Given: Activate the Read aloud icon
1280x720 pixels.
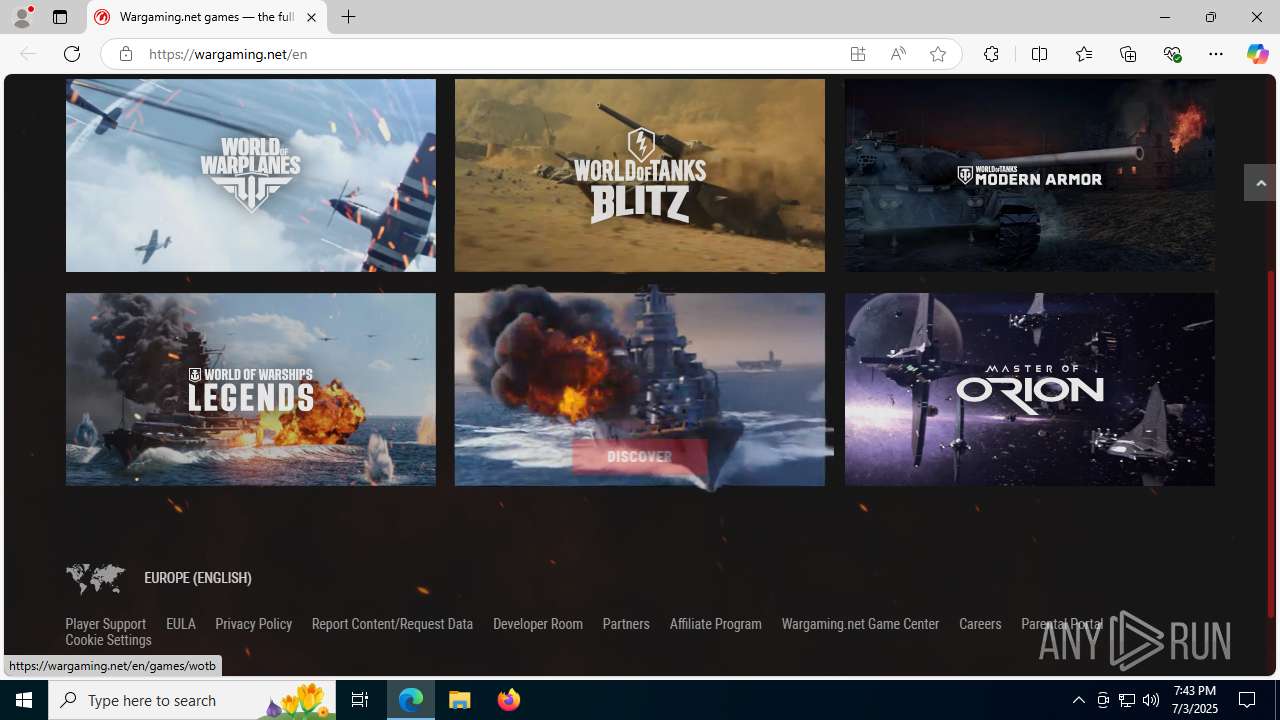Looking at the screenshot, I should [x=898, y=54].
